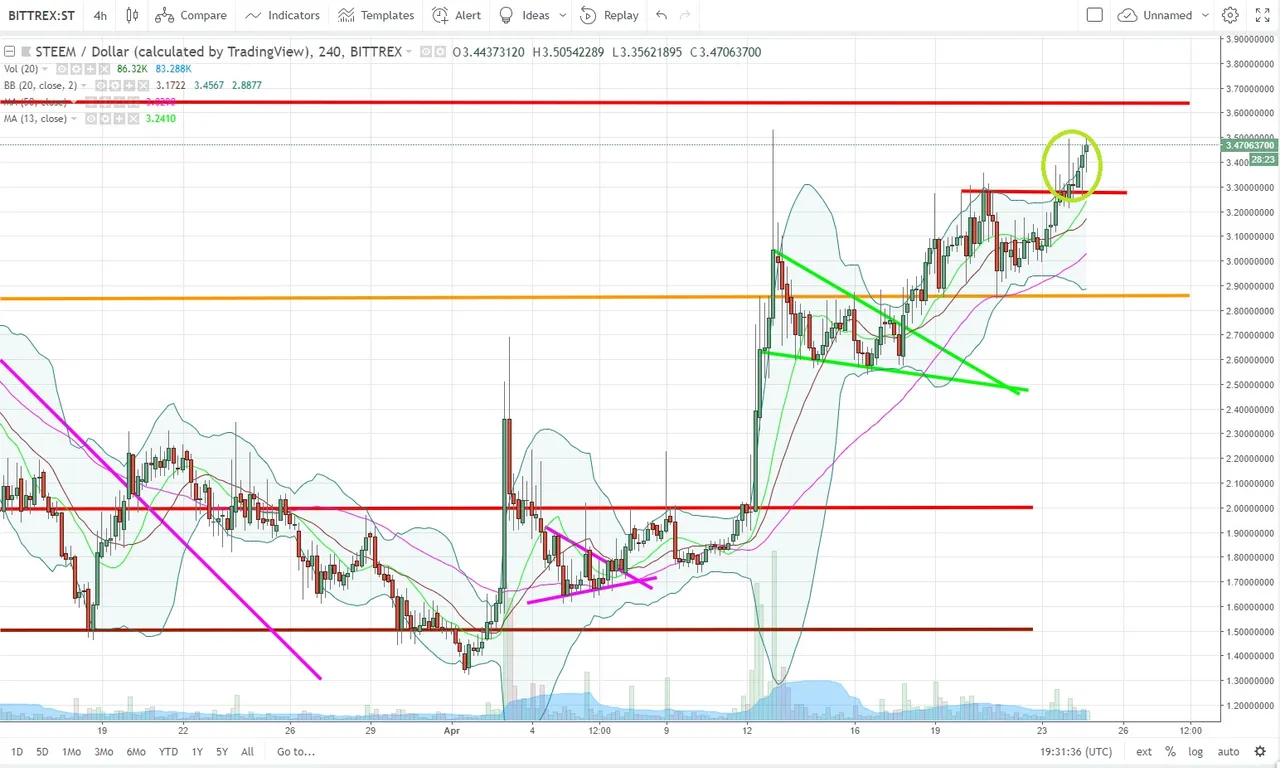Image resolution: width=1280 pixels, height=768 pixels.
Task: Redo the last chart action
Action: (686, 15)
